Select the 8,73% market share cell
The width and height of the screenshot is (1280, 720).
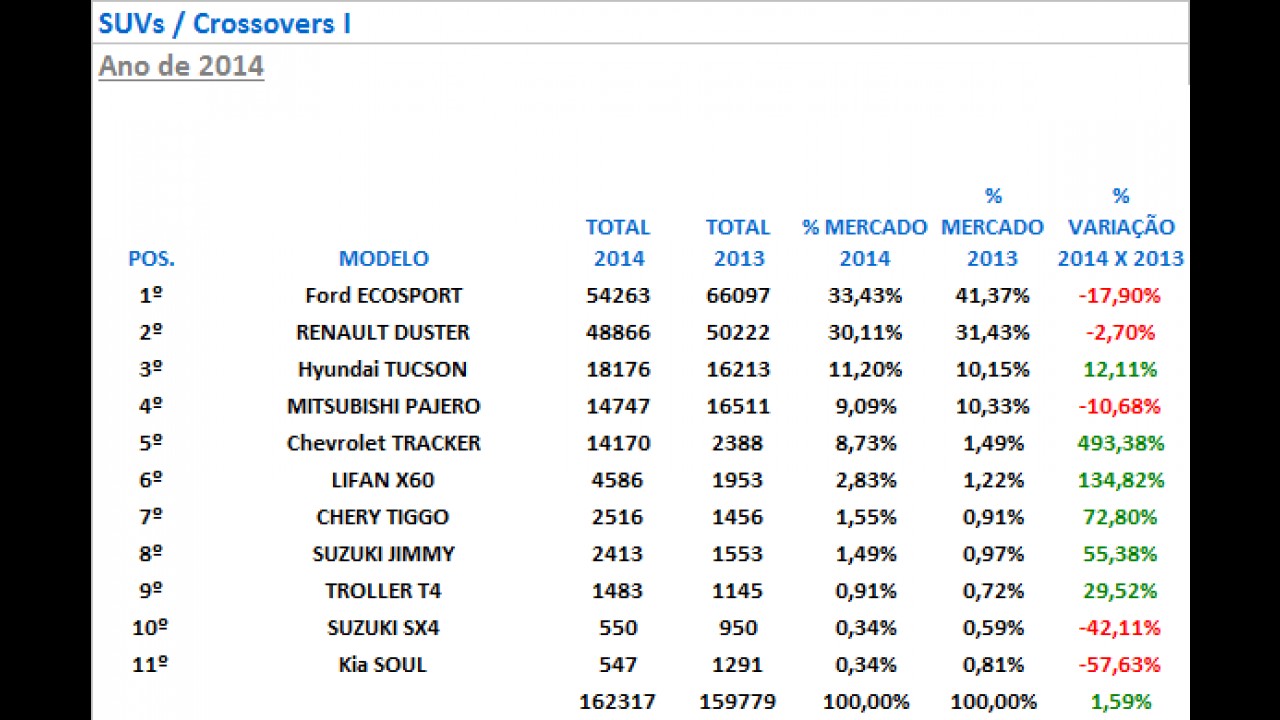[x=865, y=443]
